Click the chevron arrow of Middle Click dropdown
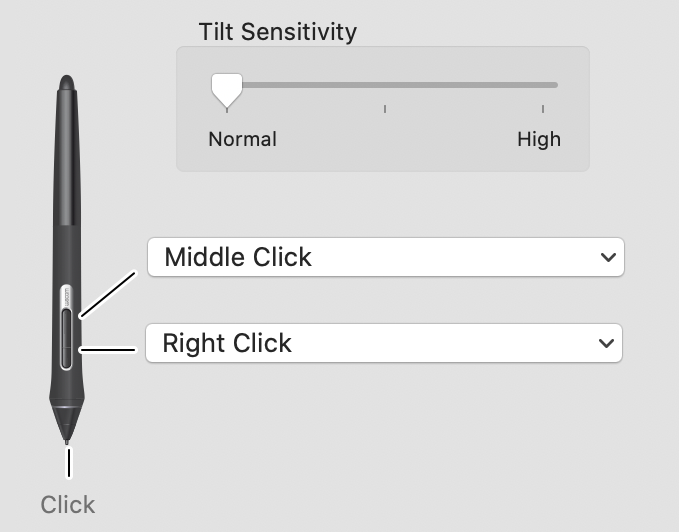This screenshot has width=679, height=532. coord(608,258)
